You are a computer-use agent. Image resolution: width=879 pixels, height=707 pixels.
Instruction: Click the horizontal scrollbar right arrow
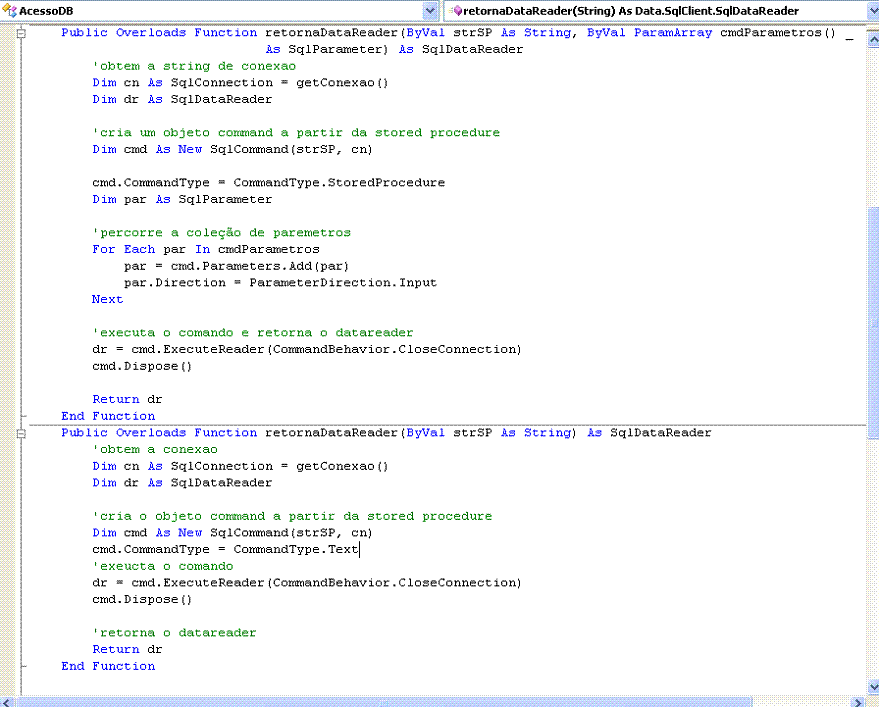(859, 701)
